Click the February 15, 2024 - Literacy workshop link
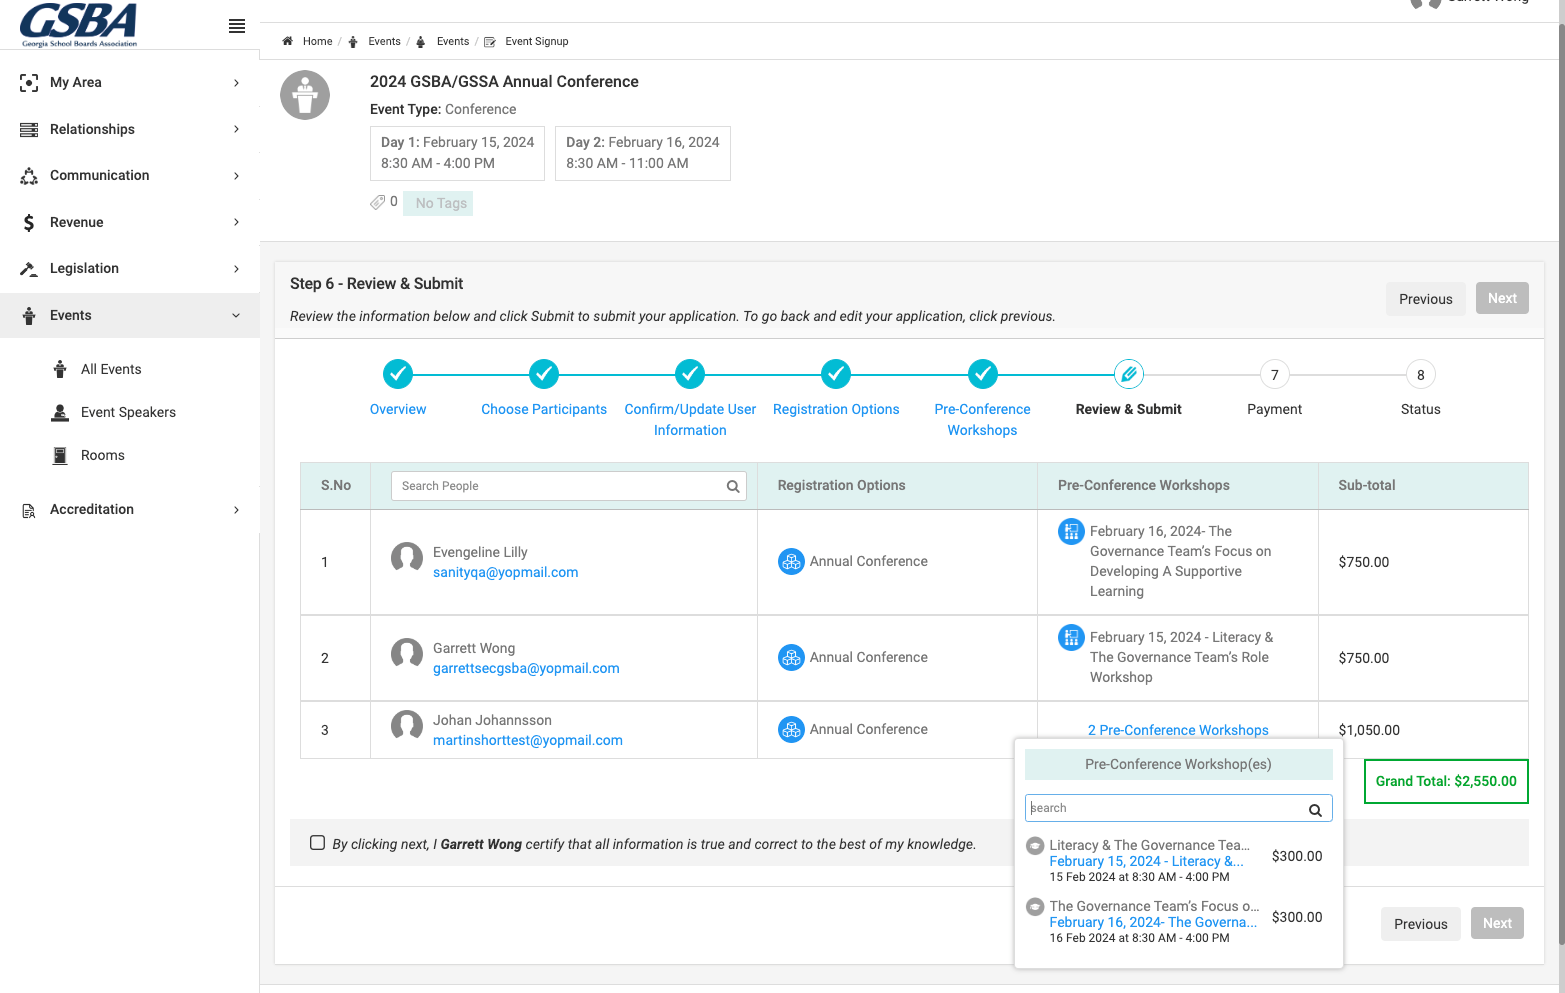The width and height of the screenshot is (1565, 993). tap(1146, 861)
